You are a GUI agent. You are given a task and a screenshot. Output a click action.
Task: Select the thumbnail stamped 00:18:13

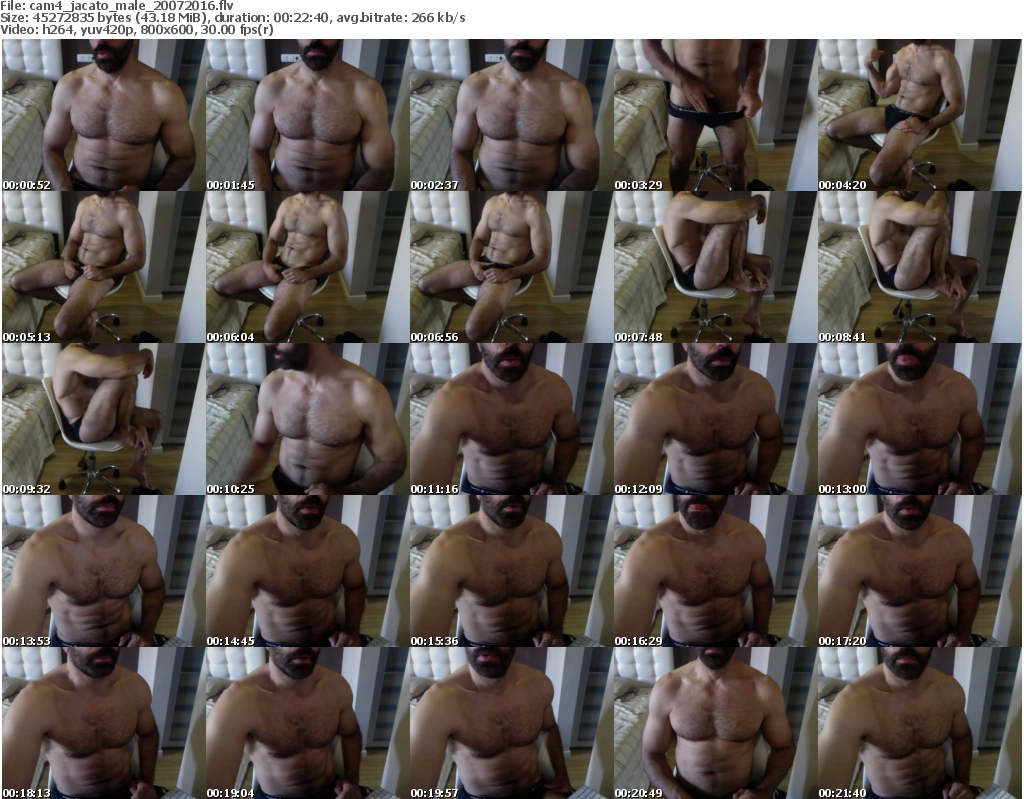tap(103, 723)
